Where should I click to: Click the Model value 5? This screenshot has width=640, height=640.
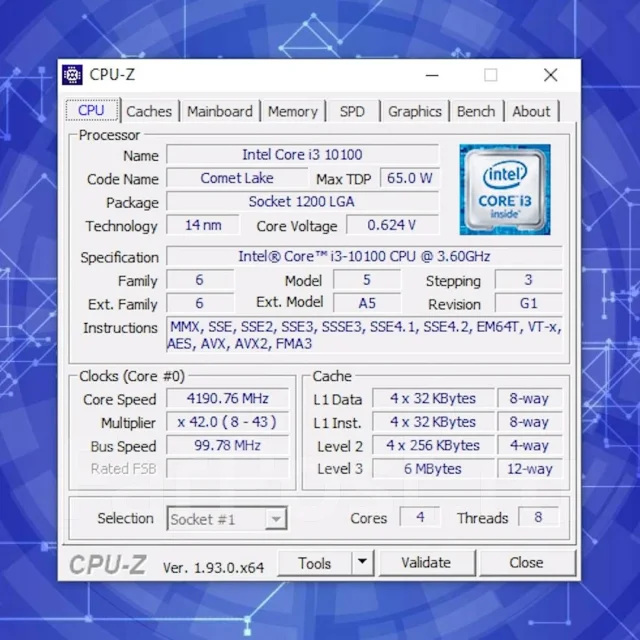point(367,280)
